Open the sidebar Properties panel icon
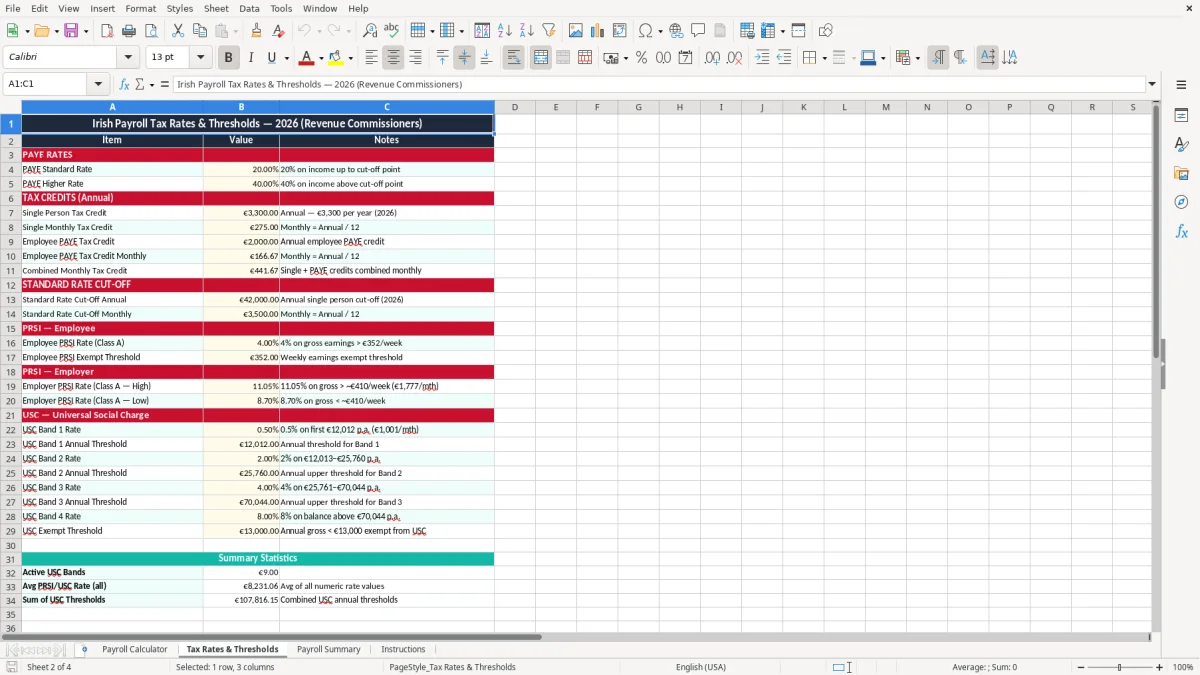 coord(1181,116)
